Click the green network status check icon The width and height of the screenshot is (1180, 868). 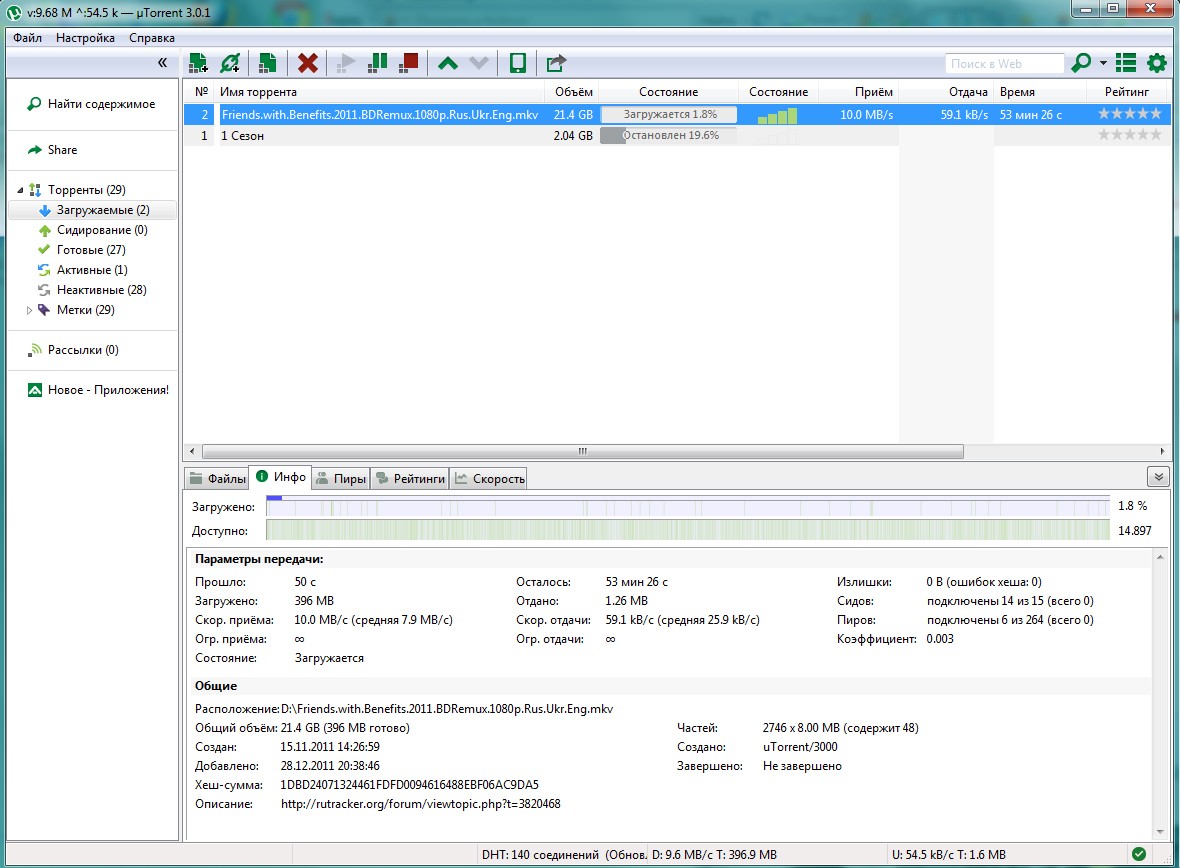click(1139, 854)
